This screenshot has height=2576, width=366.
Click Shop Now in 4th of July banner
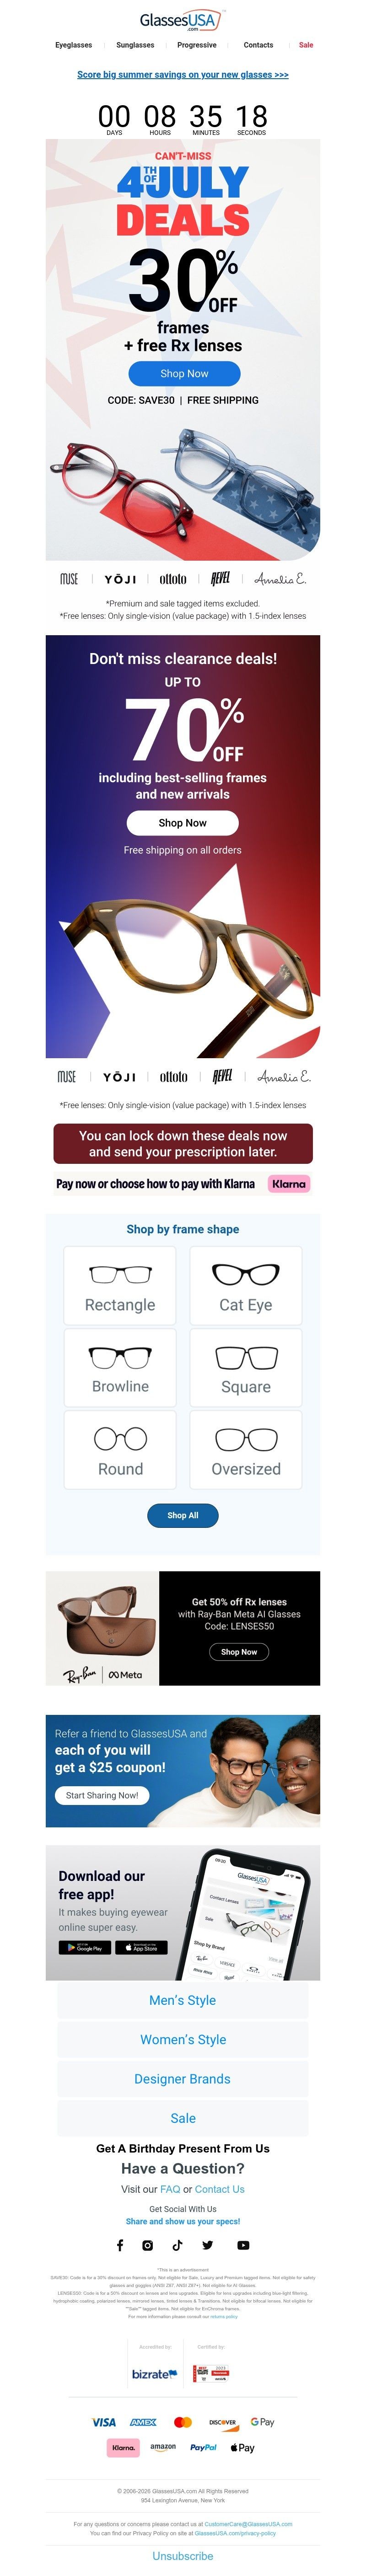(x=184, y=373)
